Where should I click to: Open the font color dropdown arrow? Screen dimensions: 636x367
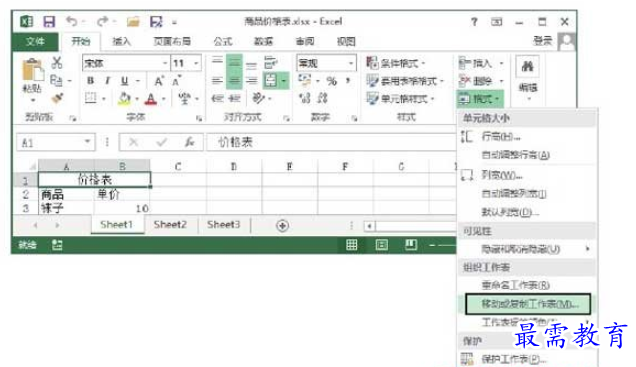(x=163, y=99)
